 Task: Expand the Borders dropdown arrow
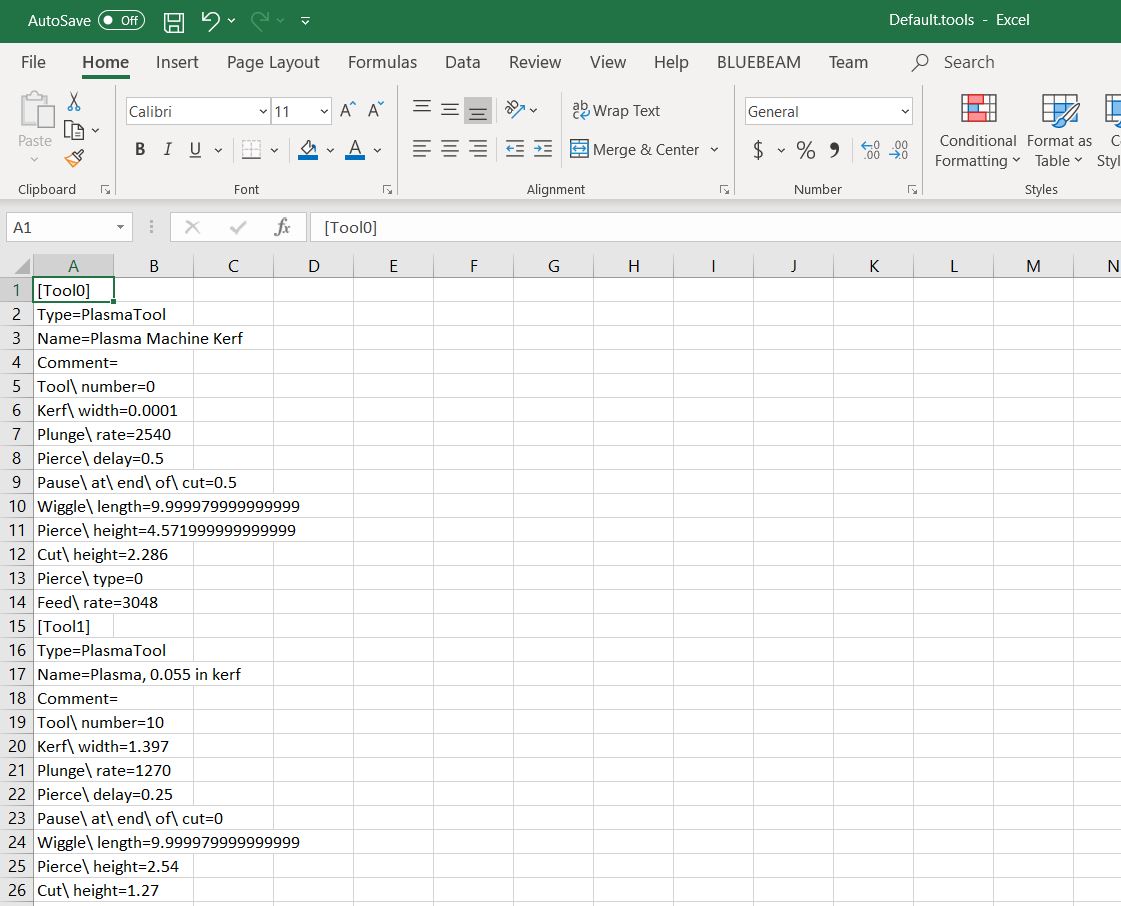274,150
